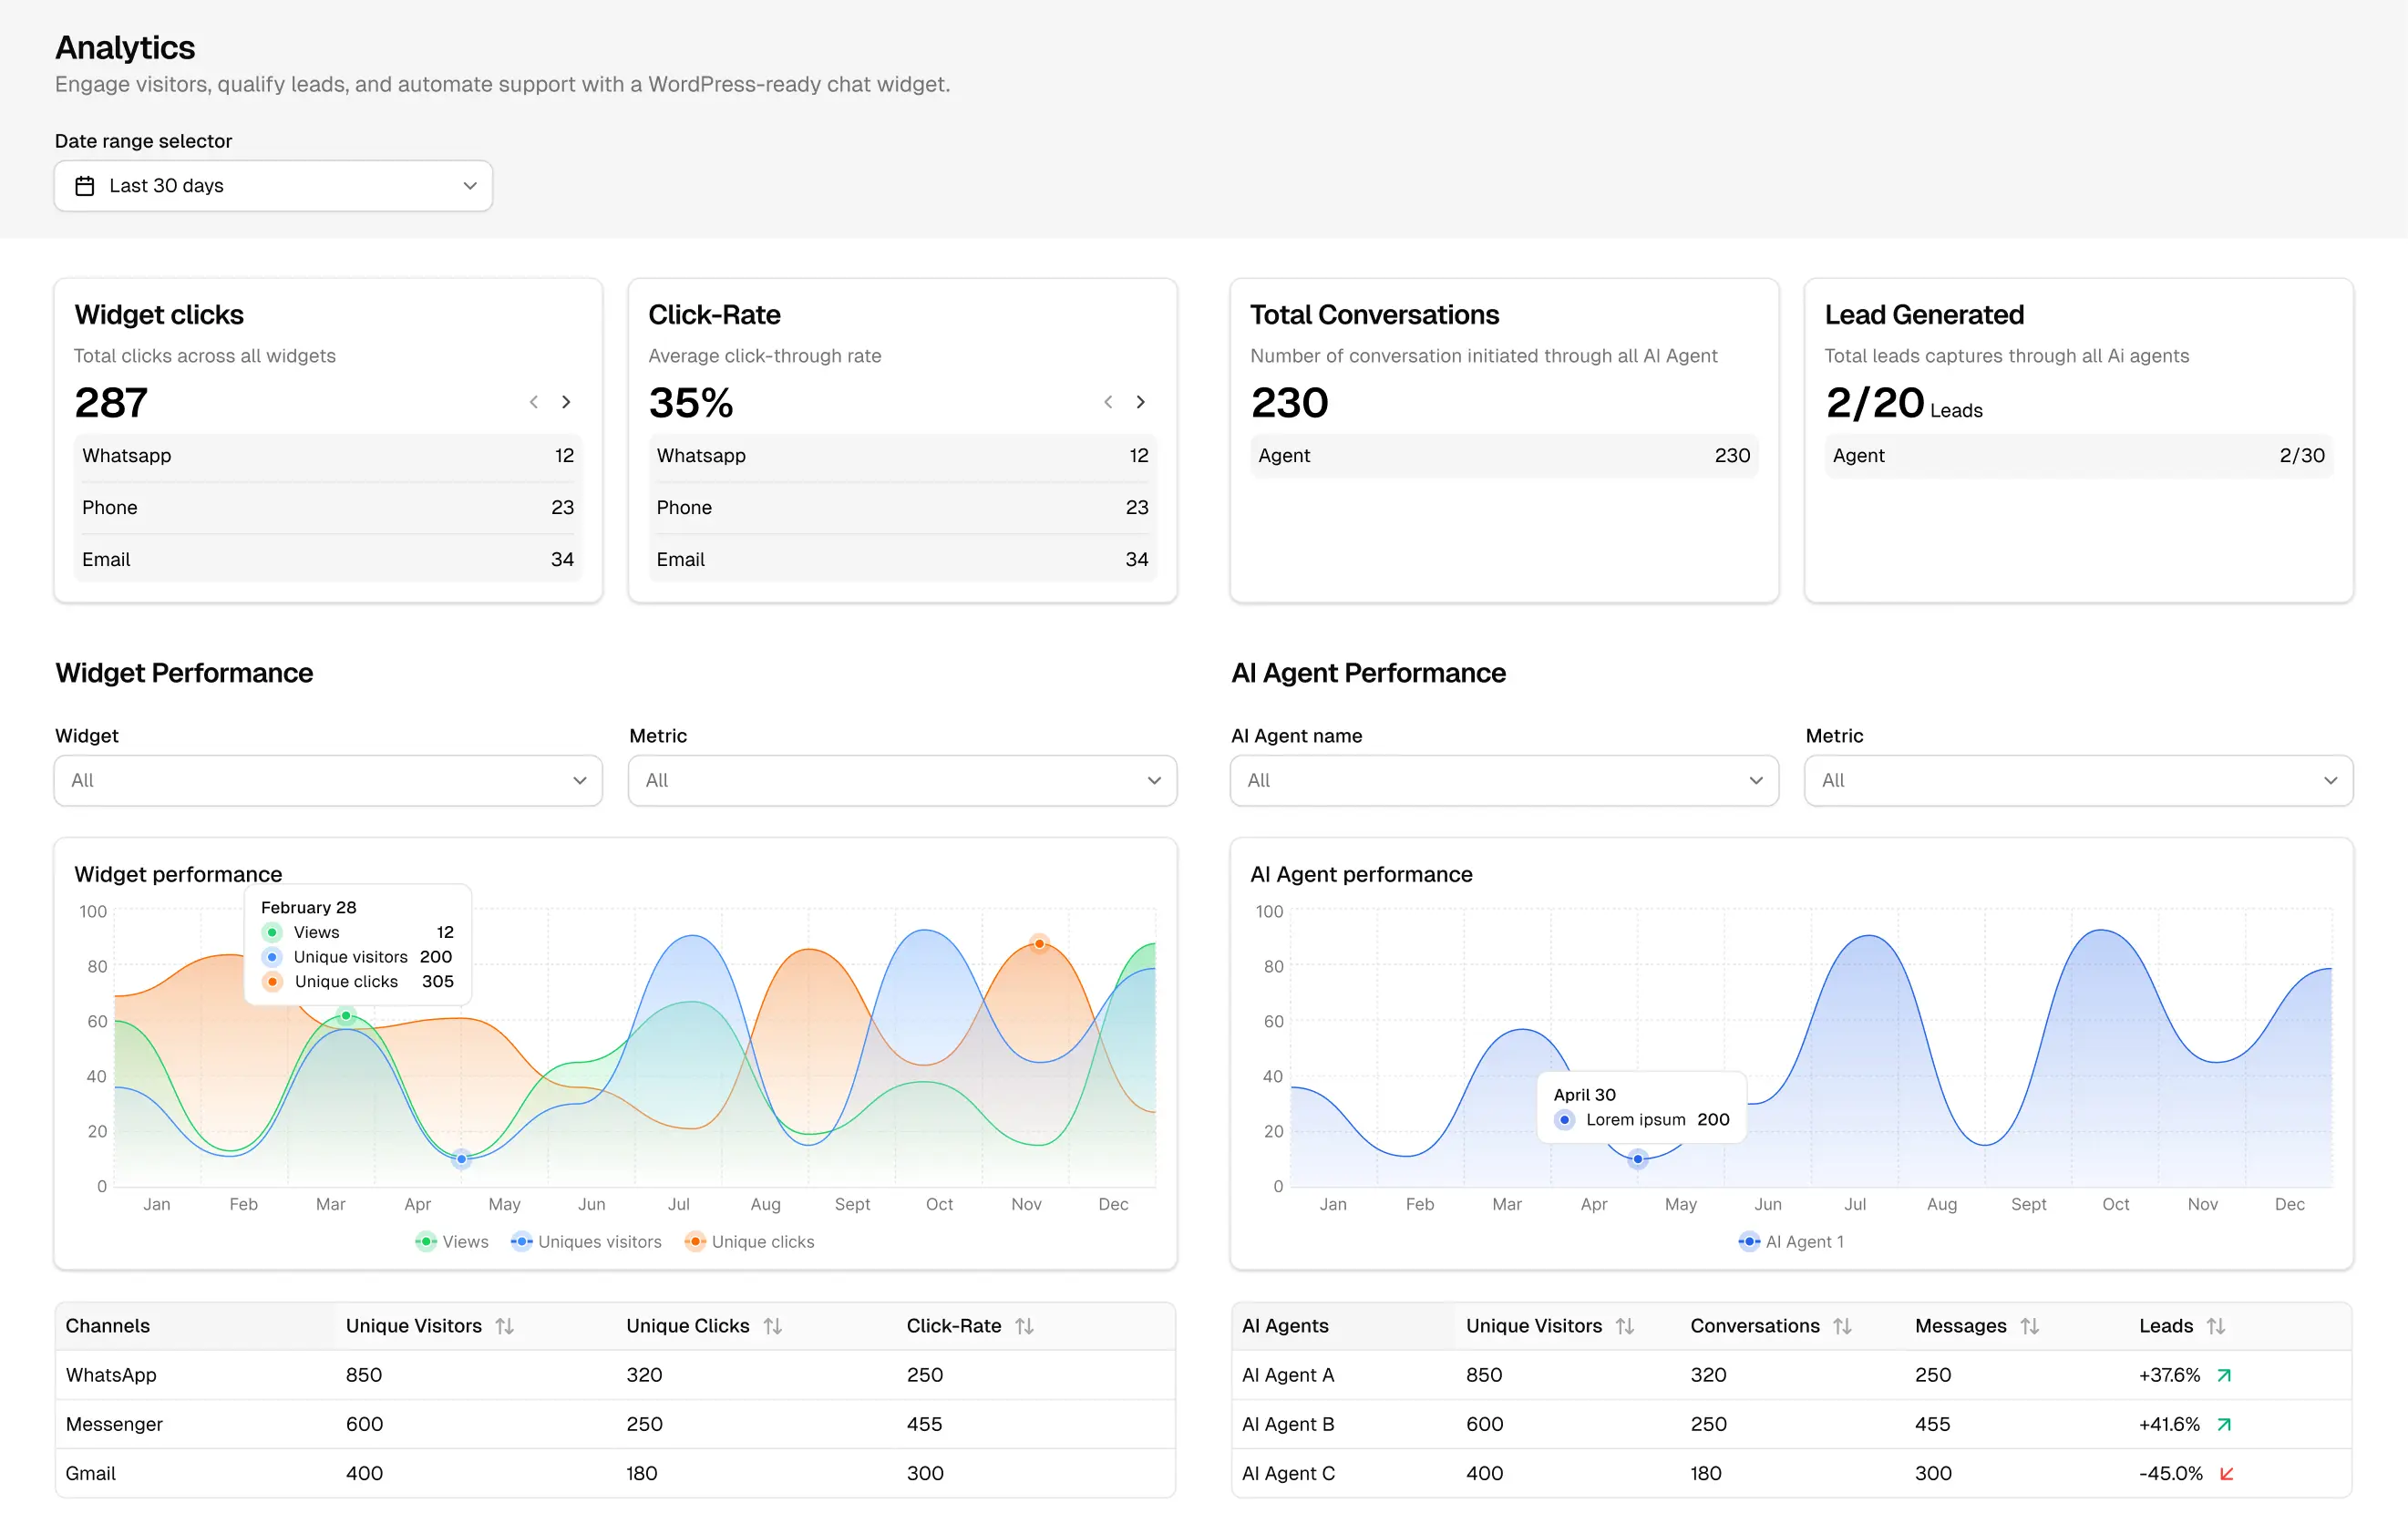The width and height of the screenshot is (2408, 1534).
Task: Sort AI Agents table by Messages
Action: click(2029, 1326)
